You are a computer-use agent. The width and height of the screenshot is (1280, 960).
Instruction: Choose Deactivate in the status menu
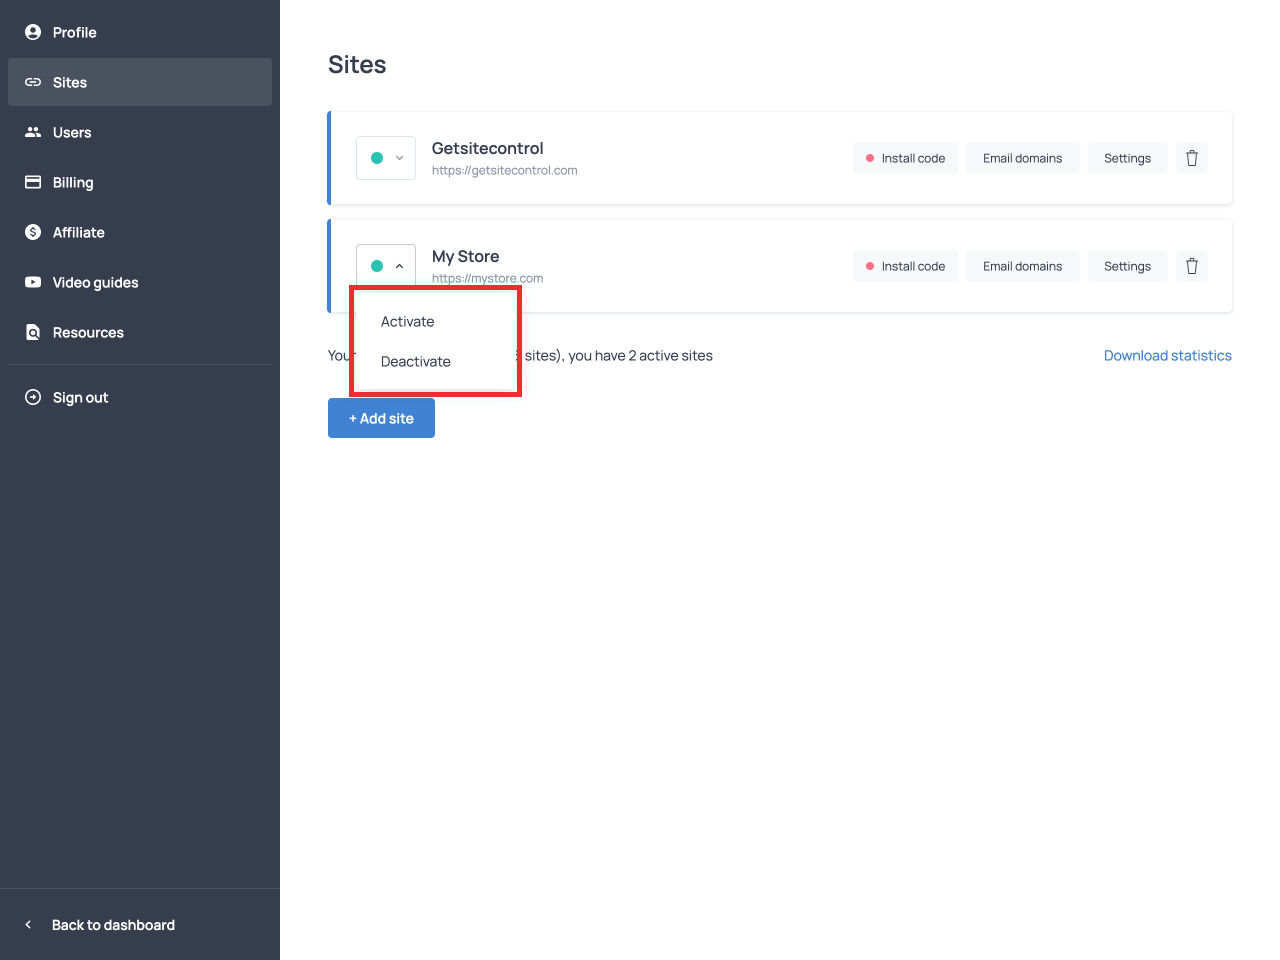(x=416, y=362)
